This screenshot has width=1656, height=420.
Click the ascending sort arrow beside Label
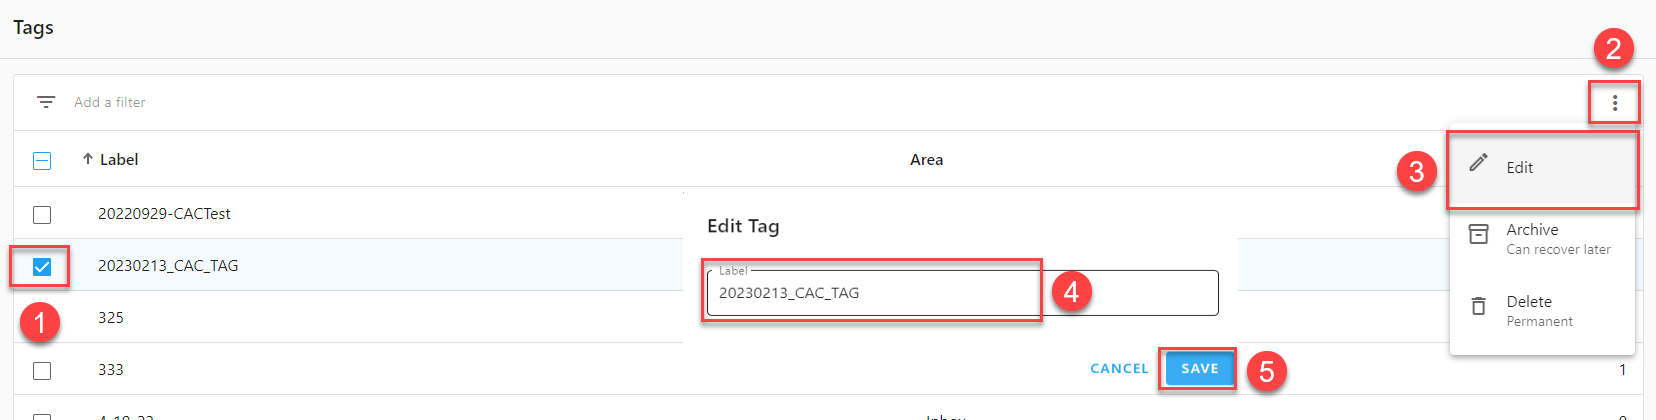click(x=88, y=159)
